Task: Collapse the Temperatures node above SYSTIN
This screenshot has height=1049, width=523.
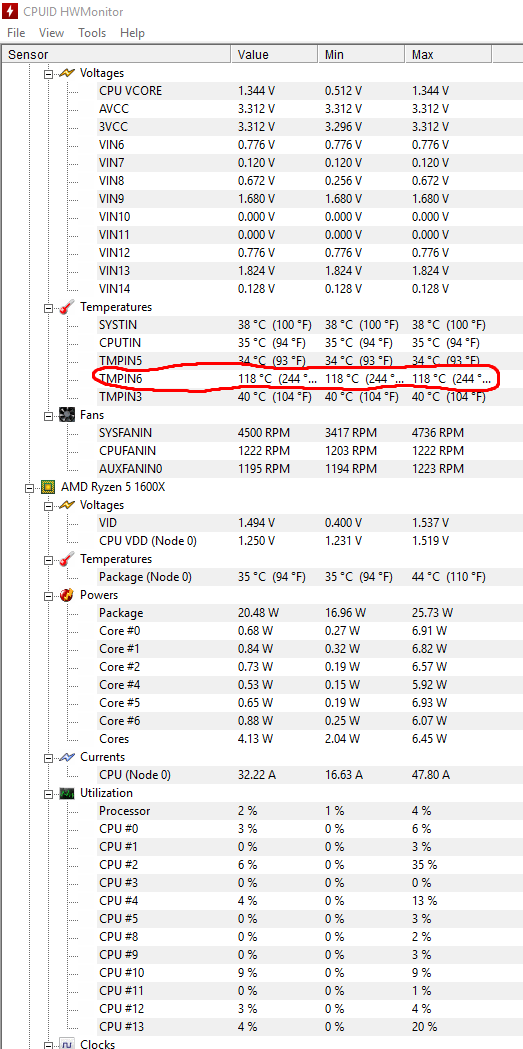Action: pos(48,308)
